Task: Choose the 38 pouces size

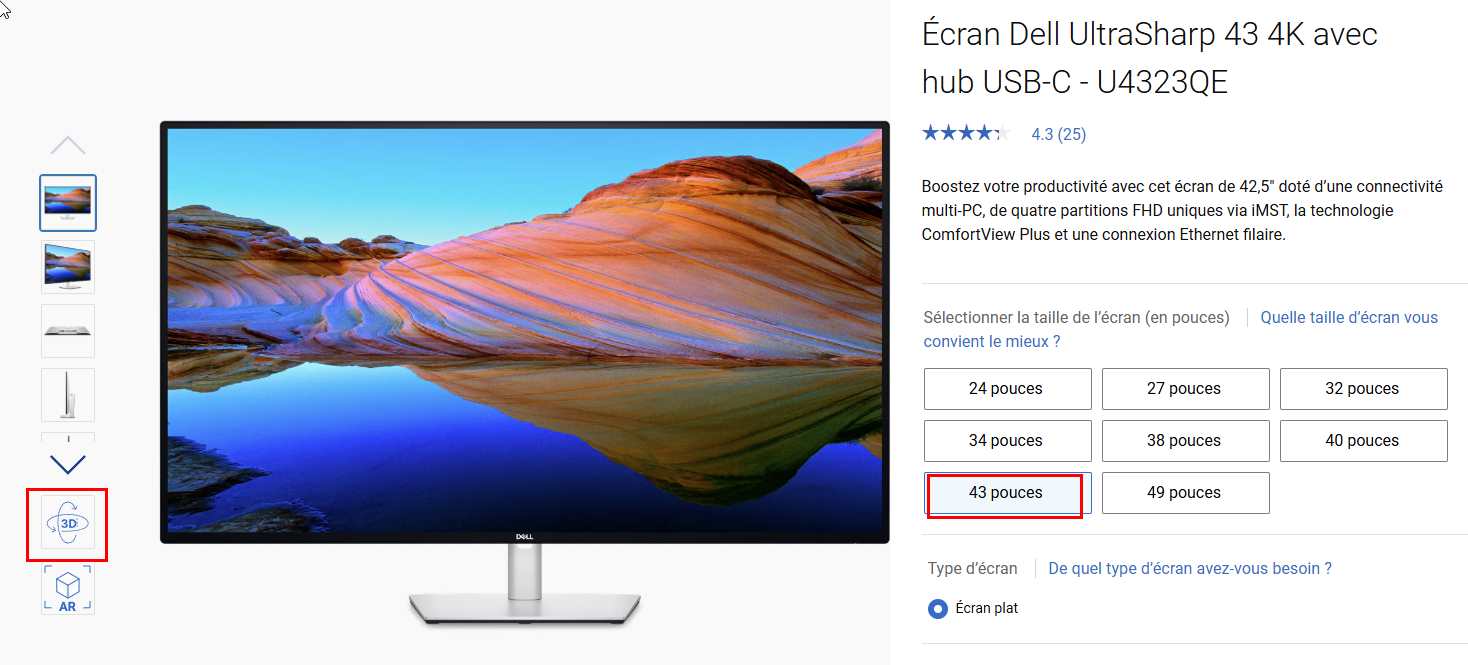Action: [x=1185, y=441]
